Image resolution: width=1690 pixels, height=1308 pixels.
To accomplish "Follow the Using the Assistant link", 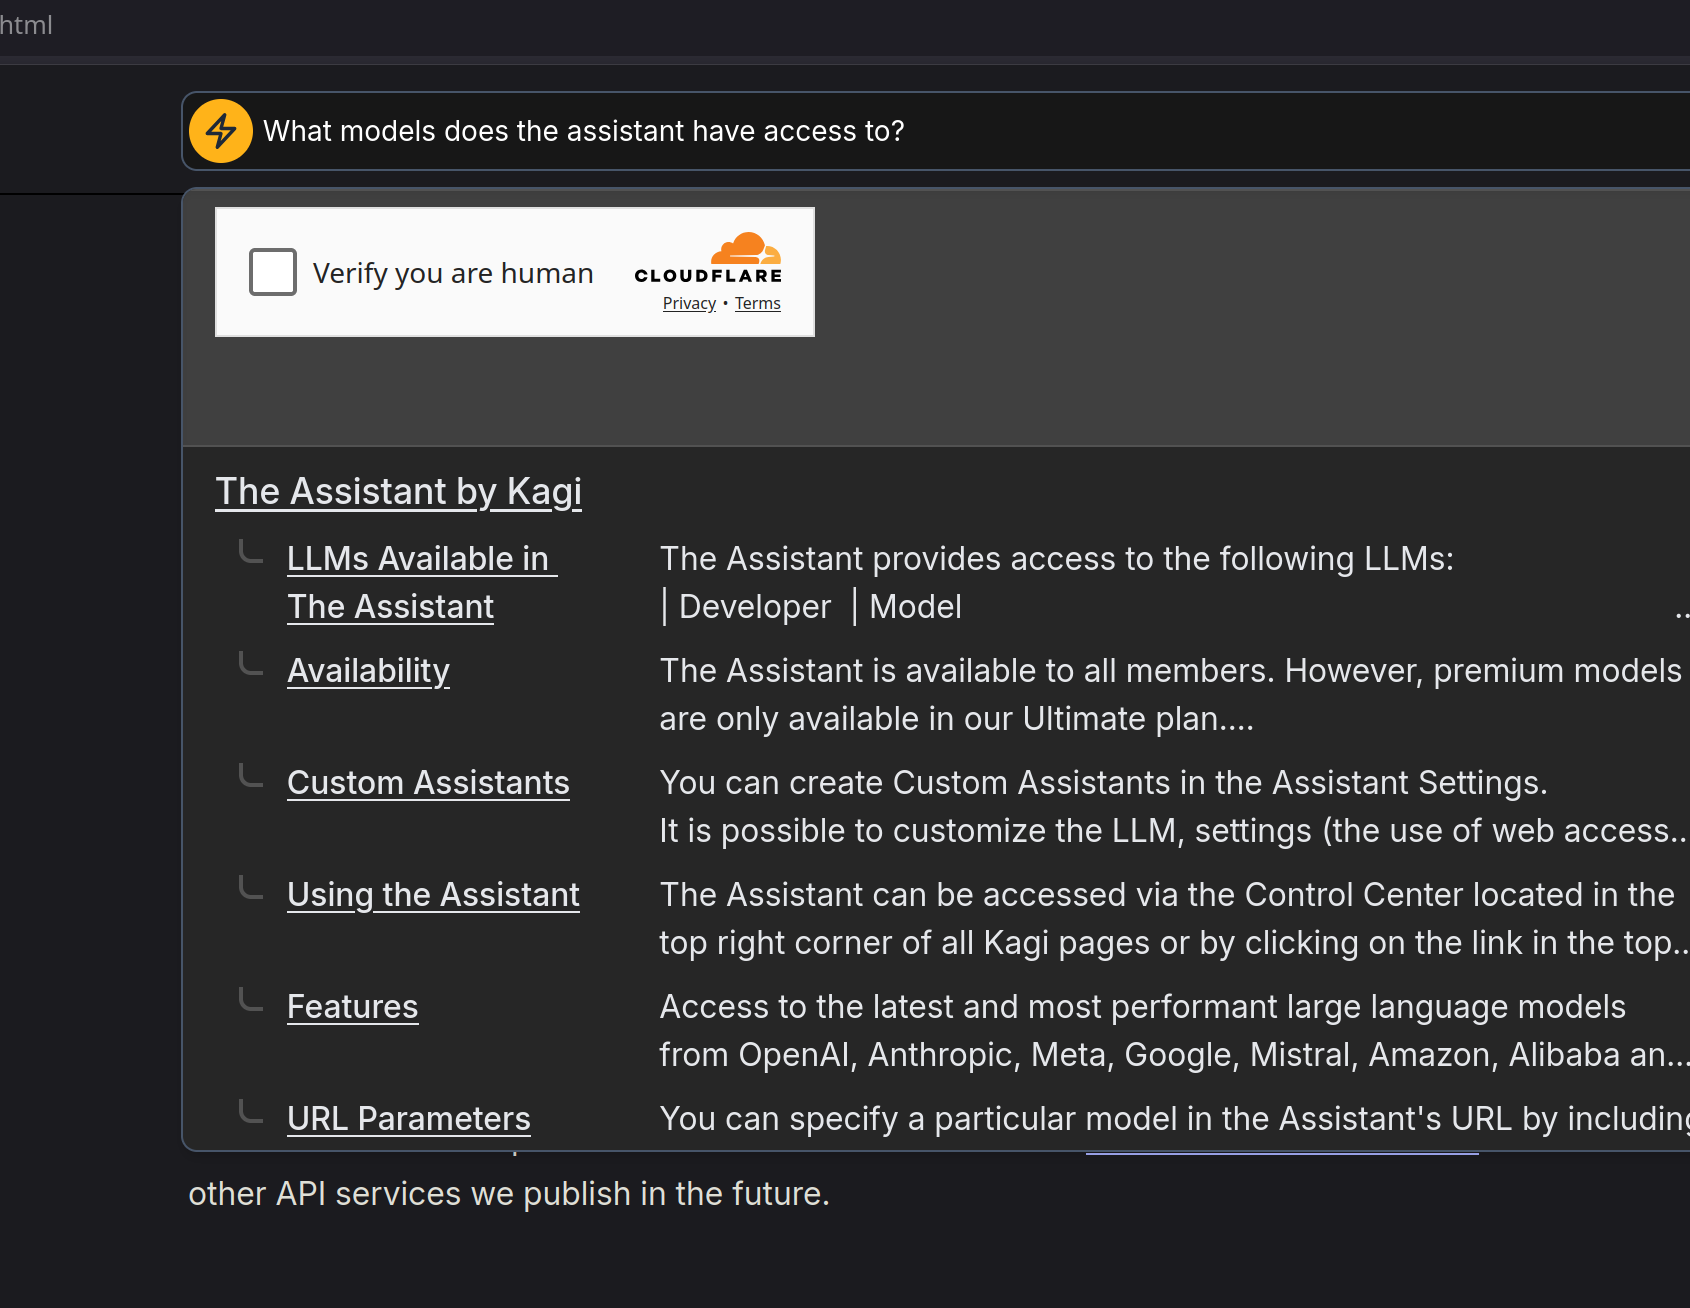I will point(433,895).
